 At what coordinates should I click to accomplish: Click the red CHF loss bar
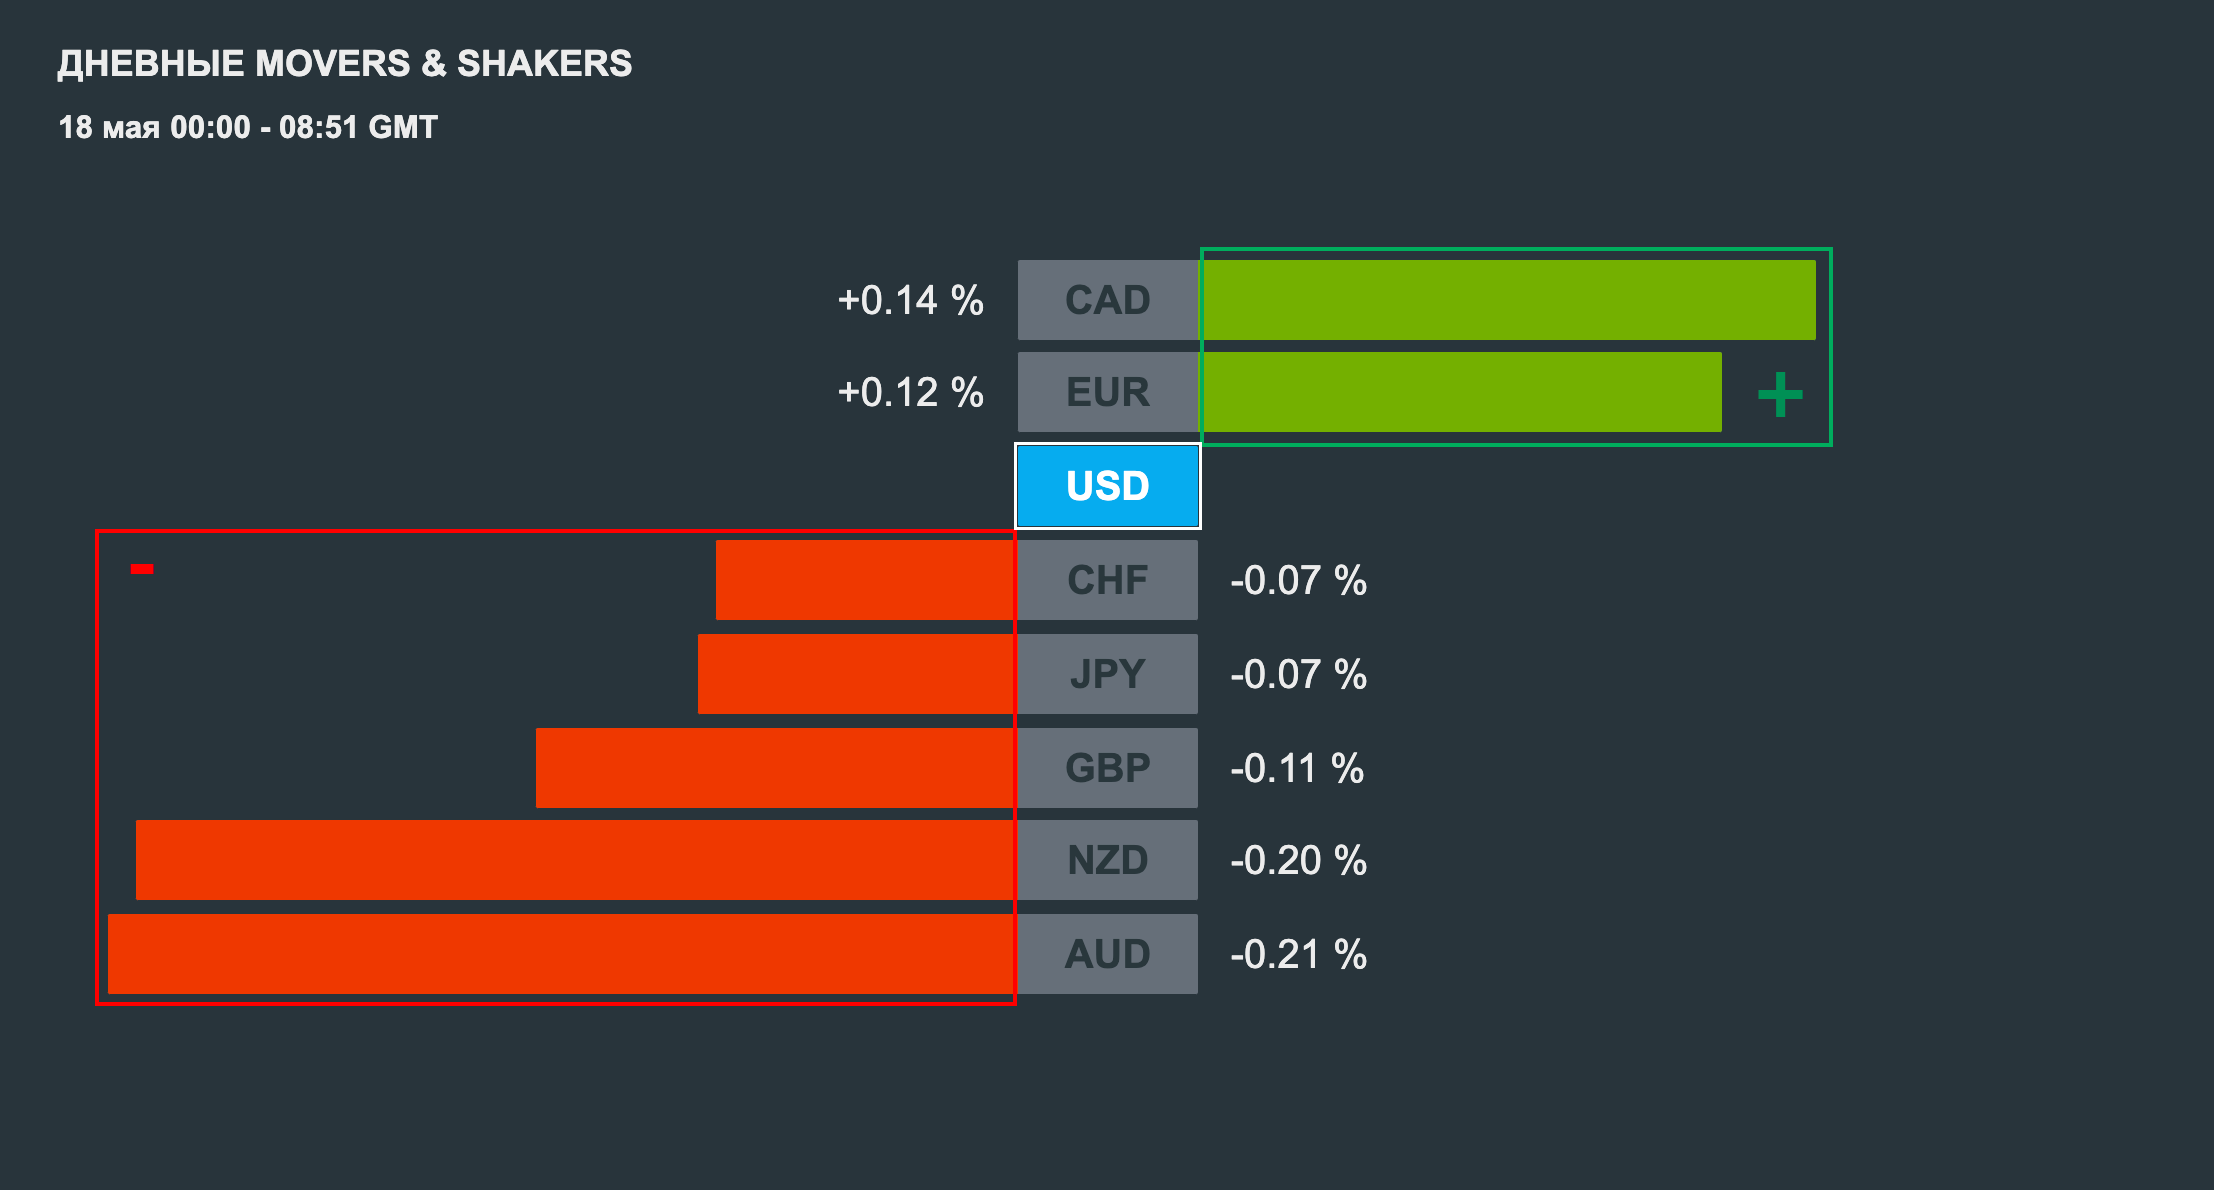pos(865,580)
